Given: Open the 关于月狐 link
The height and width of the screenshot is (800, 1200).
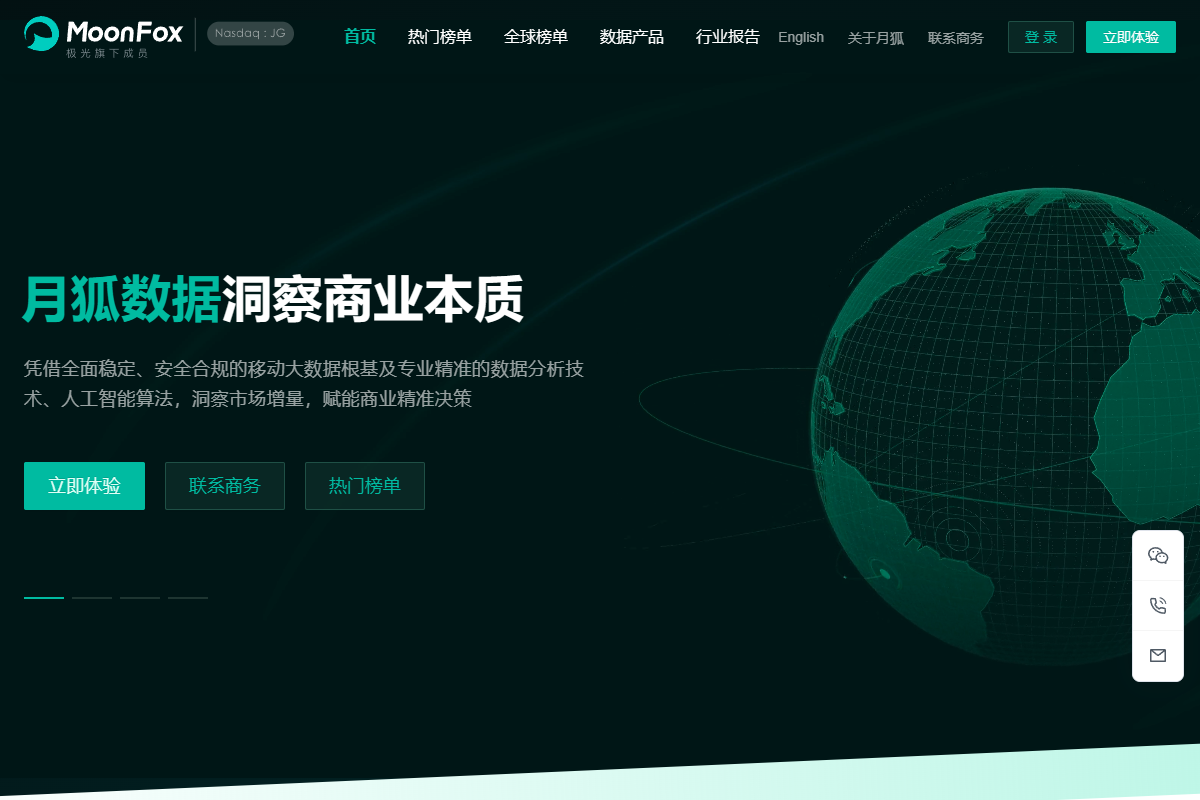Looking at the screenshot, I should pyautogui.click(x=876, y=38).
